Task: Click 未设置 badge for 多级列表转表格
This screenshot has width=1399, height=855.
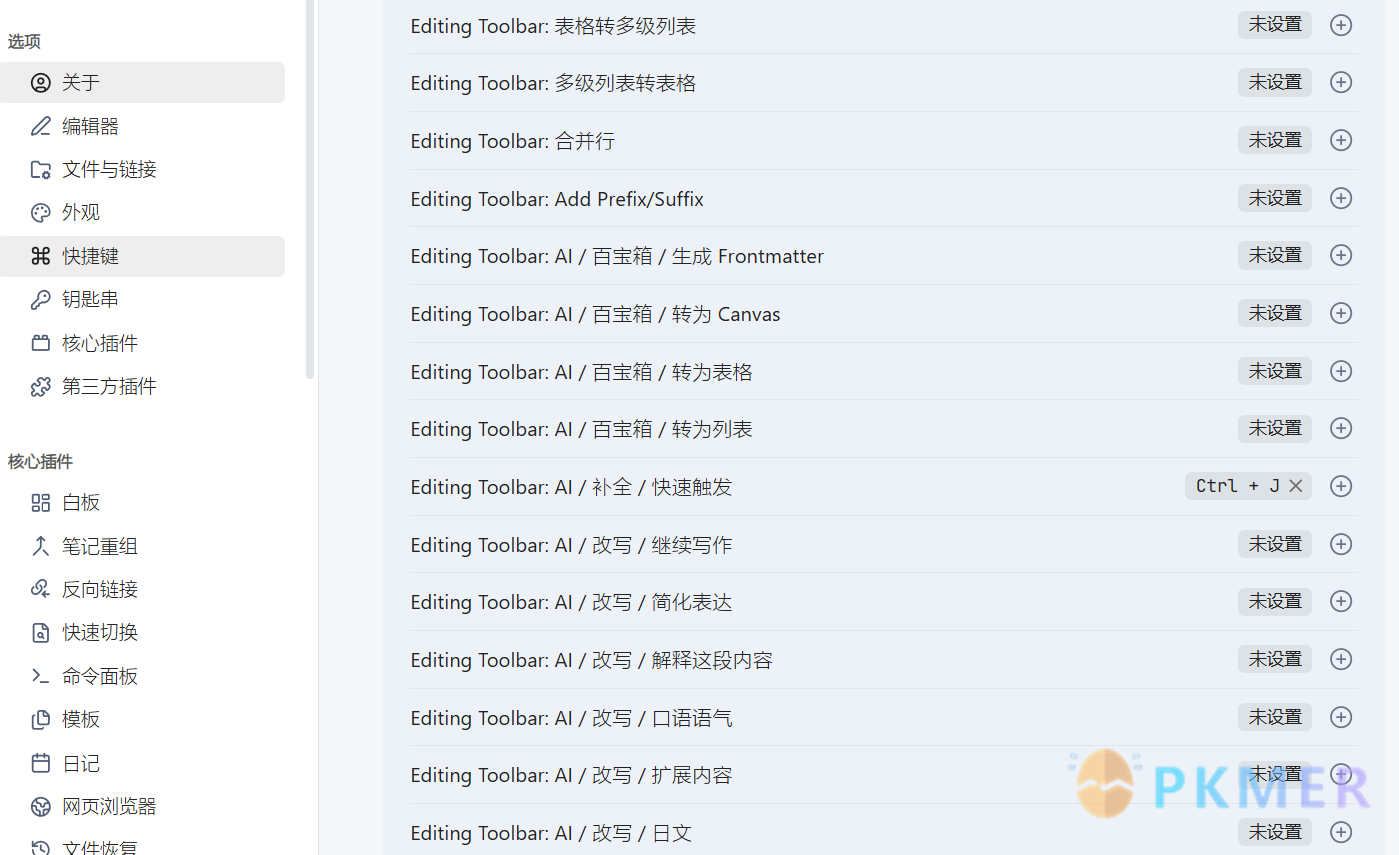Action: [x=1274, y=82]
